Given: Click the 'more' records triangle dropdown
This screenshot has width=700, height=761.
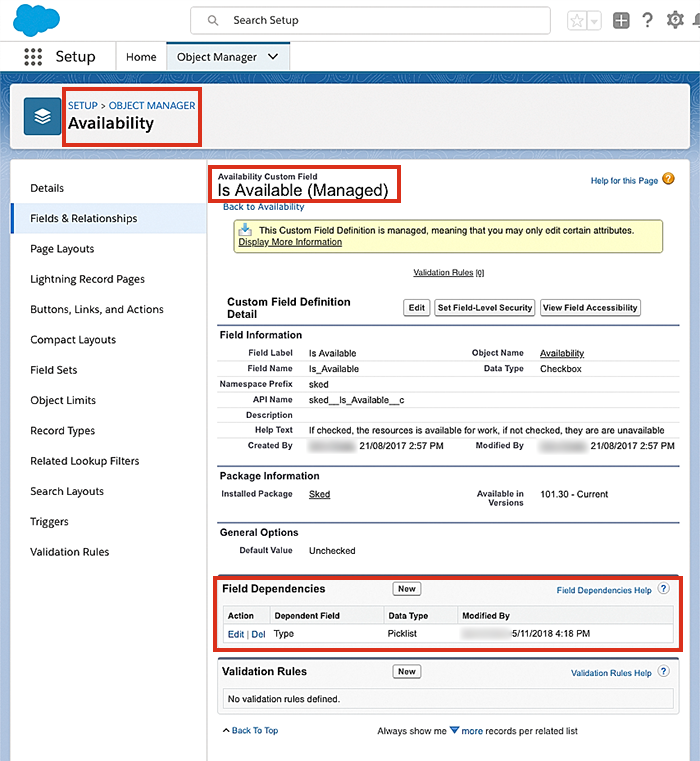Looking at the screenshot, I should click(x=454, y=730).
